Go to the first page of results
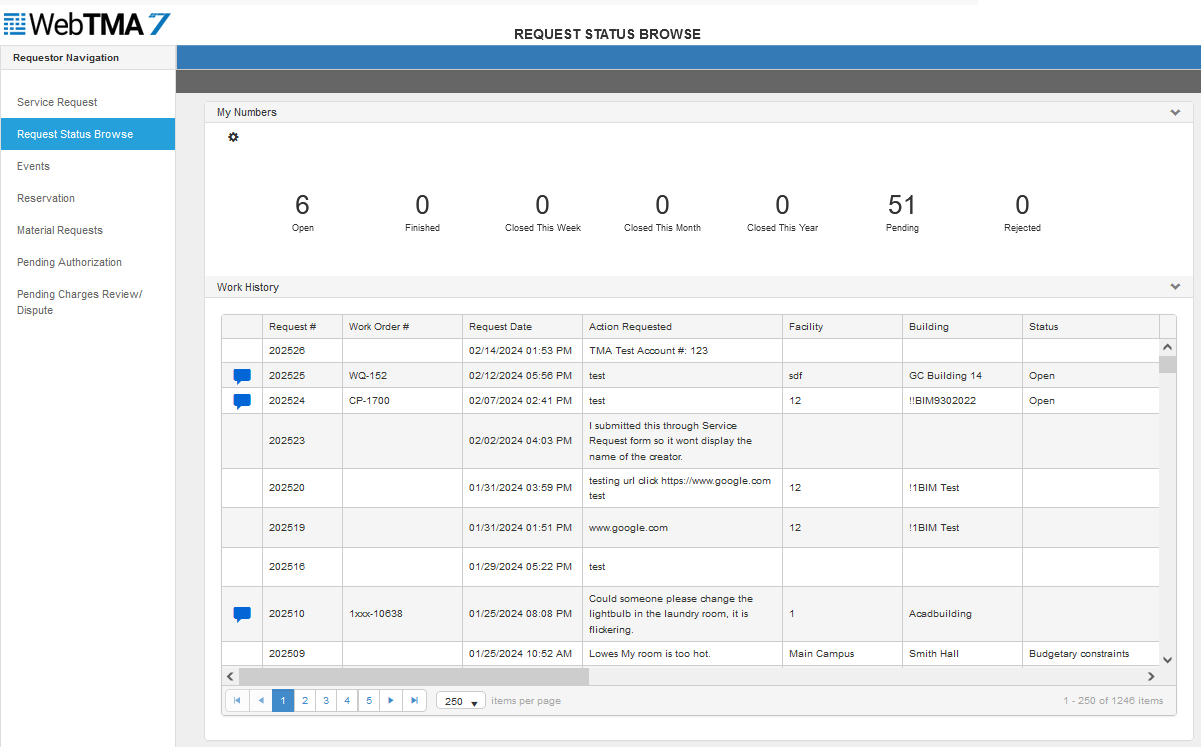 pyautogui.click(x=237, y=700)
